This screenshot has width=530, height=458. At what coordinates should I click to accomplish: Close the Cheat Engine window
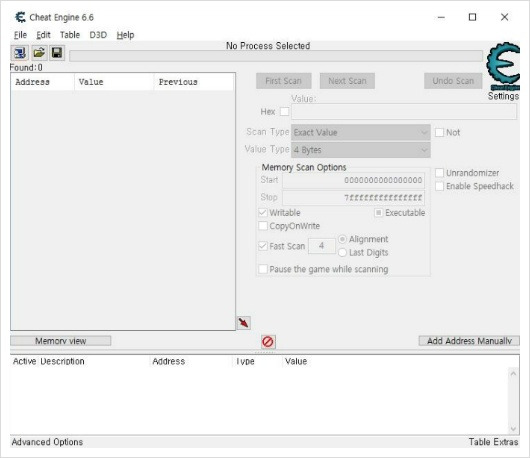tap(504, 17)
